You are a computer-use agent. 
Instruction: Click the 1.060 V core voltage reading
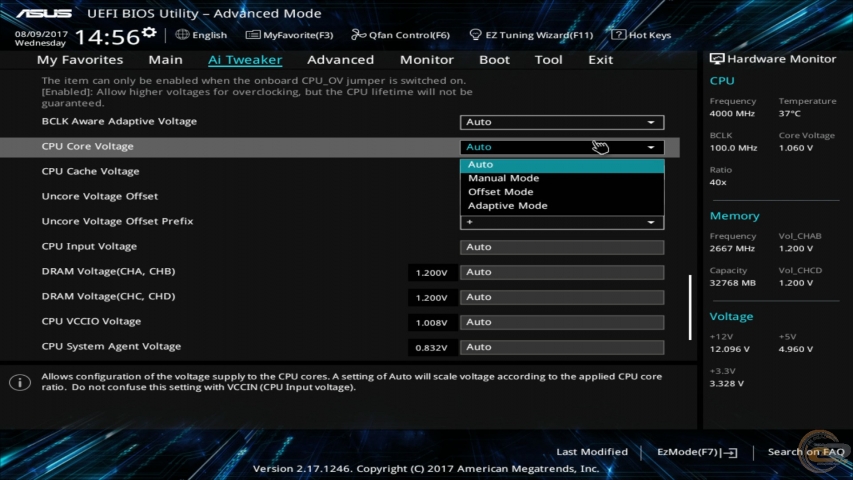point(796,148)
